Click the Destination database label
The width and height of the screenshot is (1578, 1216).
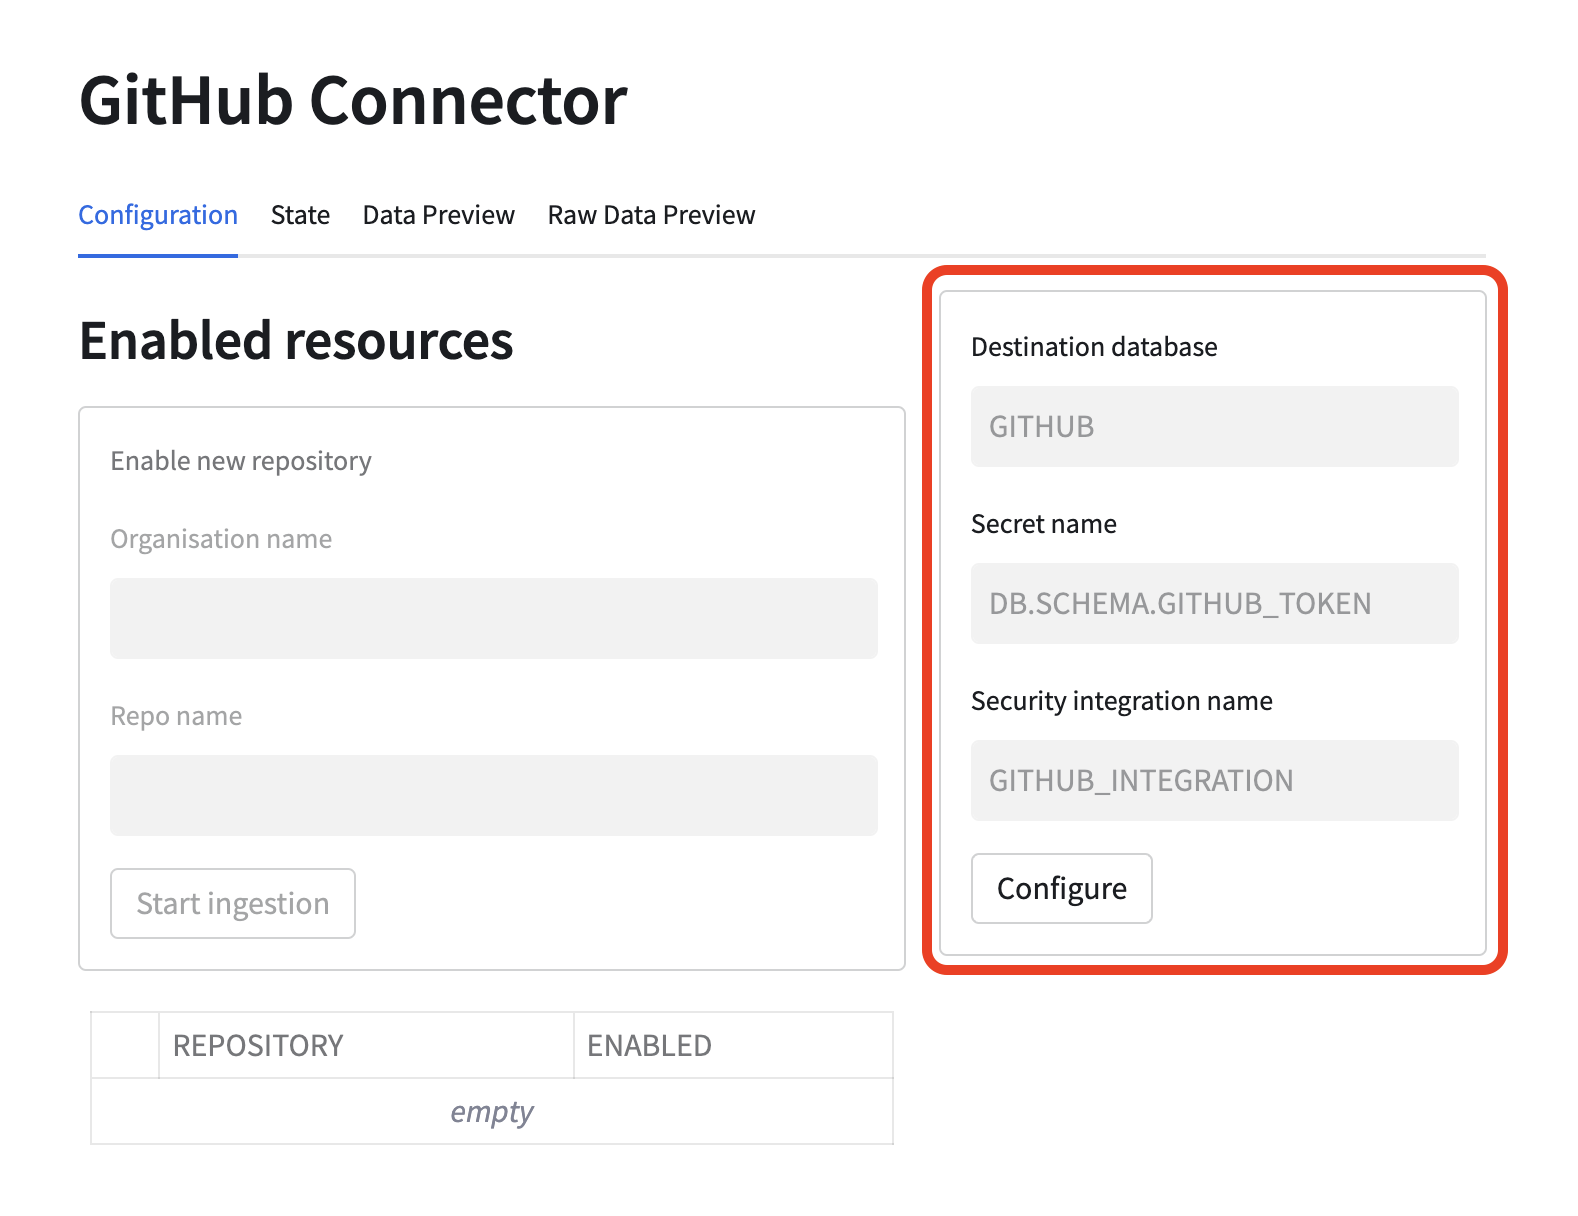1094,347
